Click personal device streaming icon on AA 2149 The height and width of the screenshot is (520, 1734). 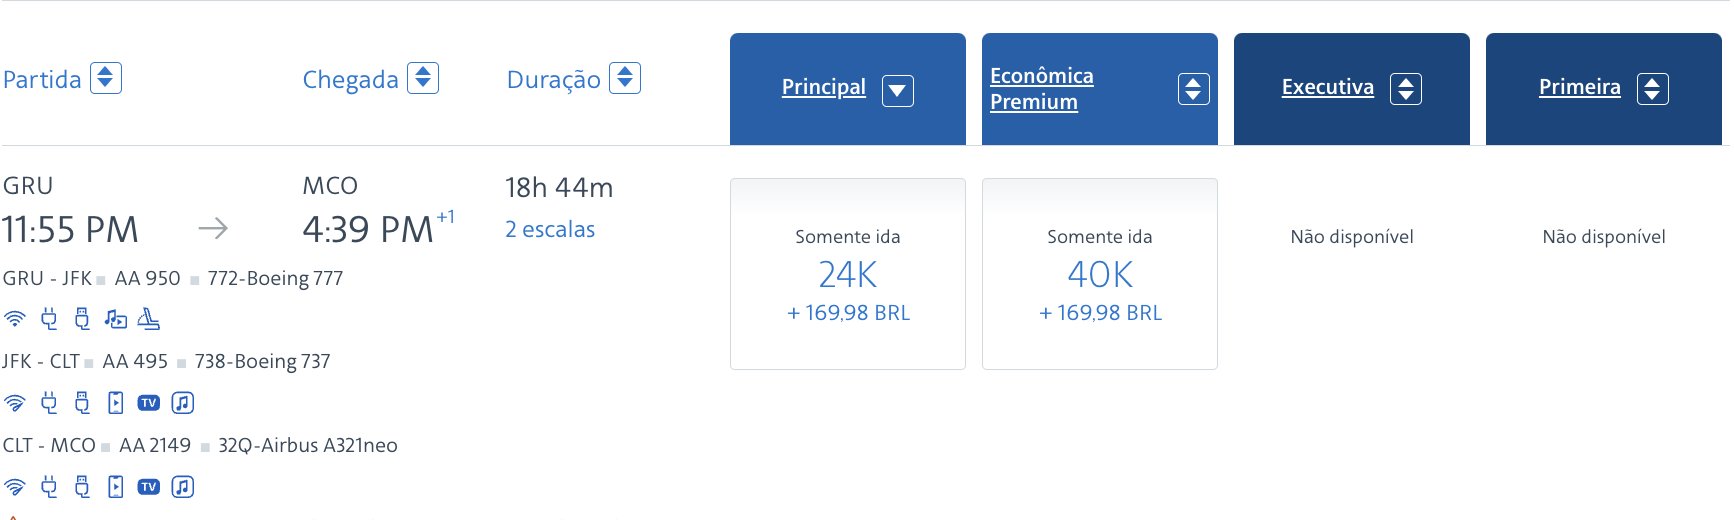point(116,487)
